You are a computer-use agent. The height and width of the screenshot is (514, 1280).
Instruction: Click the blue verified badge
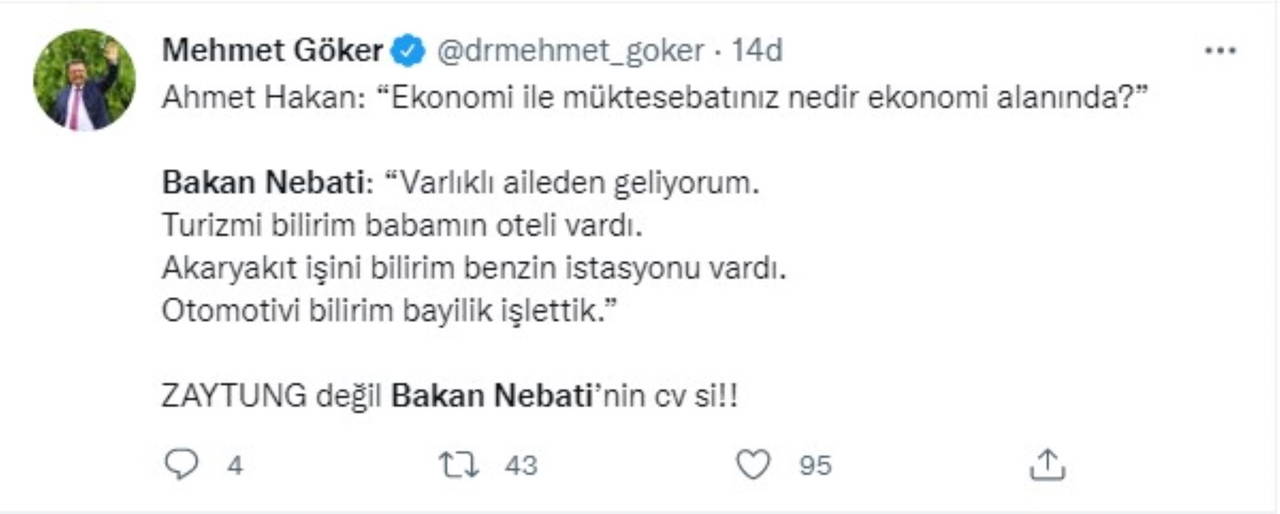pos(410,50)
